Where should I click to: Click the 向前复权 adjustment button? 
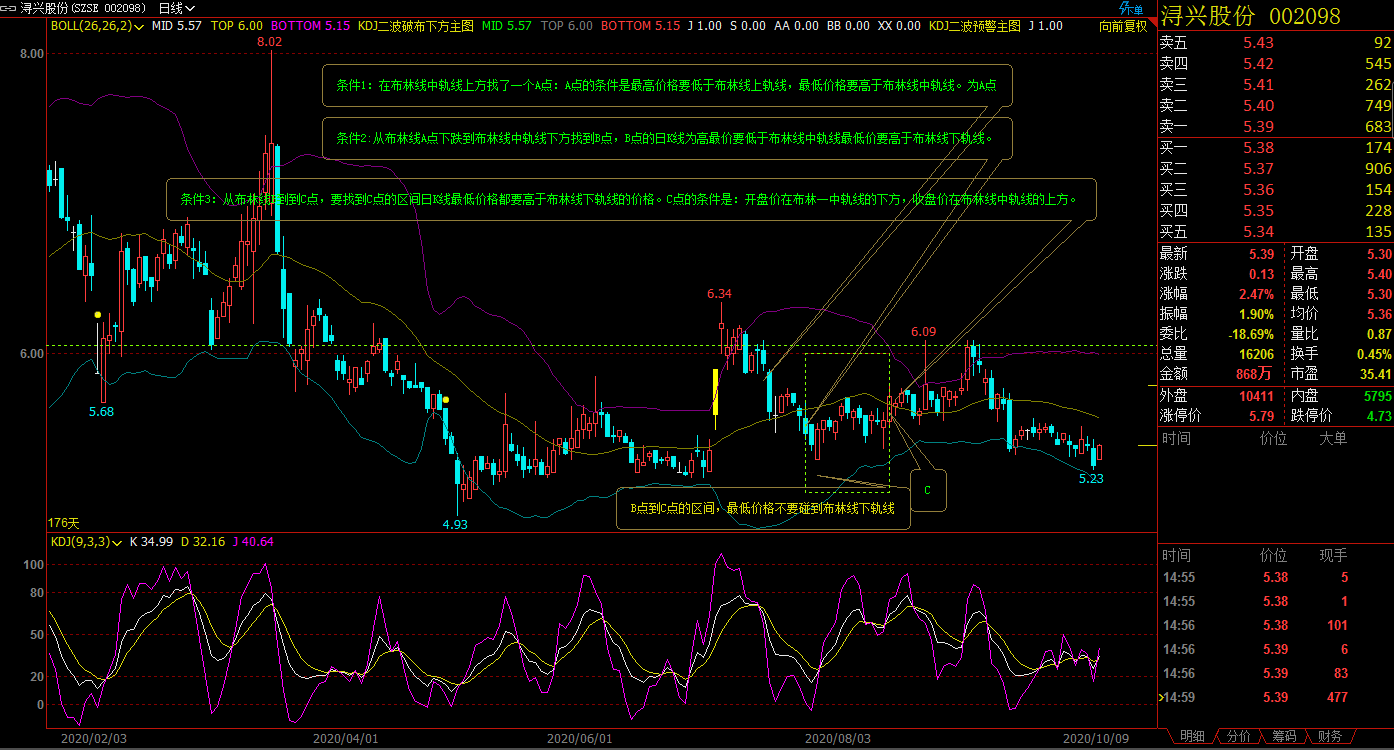(x=1122, y=26)
